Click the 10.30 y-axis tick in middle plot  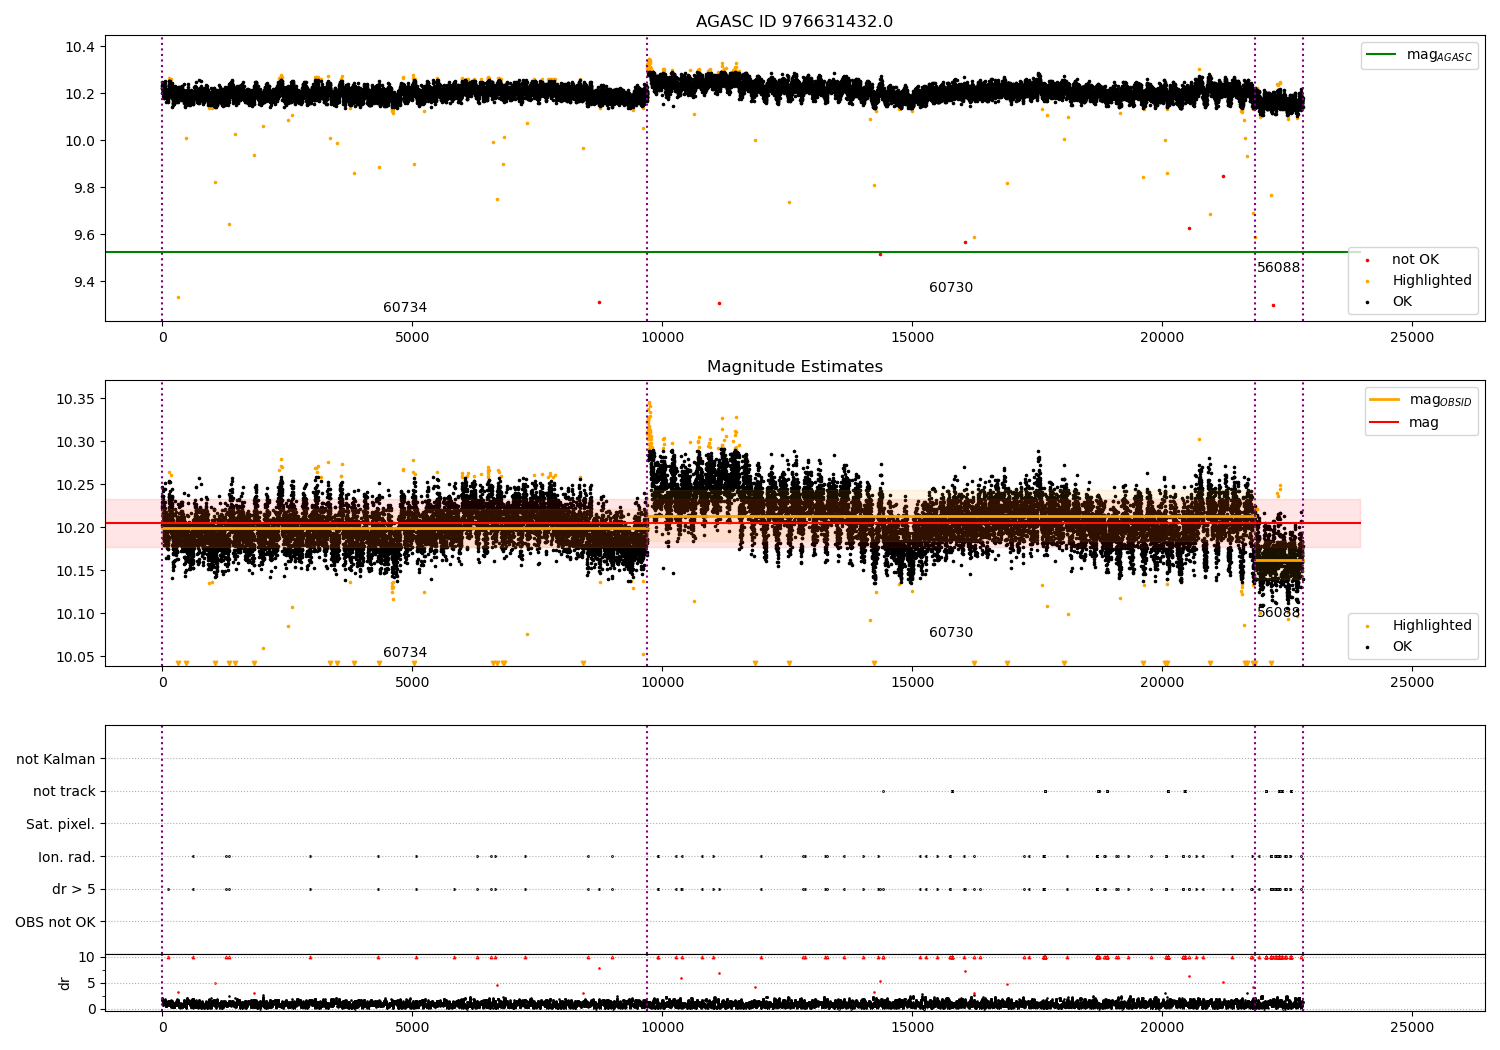coord(77,442)
